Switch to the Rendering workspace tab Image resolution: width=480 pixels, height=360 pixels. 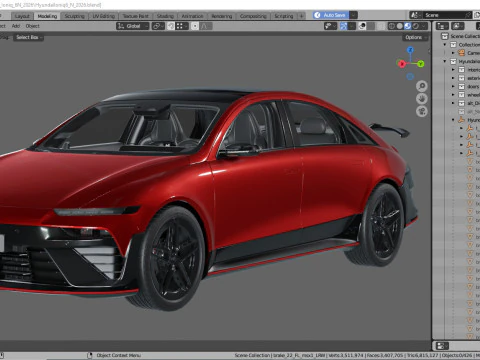coord(222,16)
